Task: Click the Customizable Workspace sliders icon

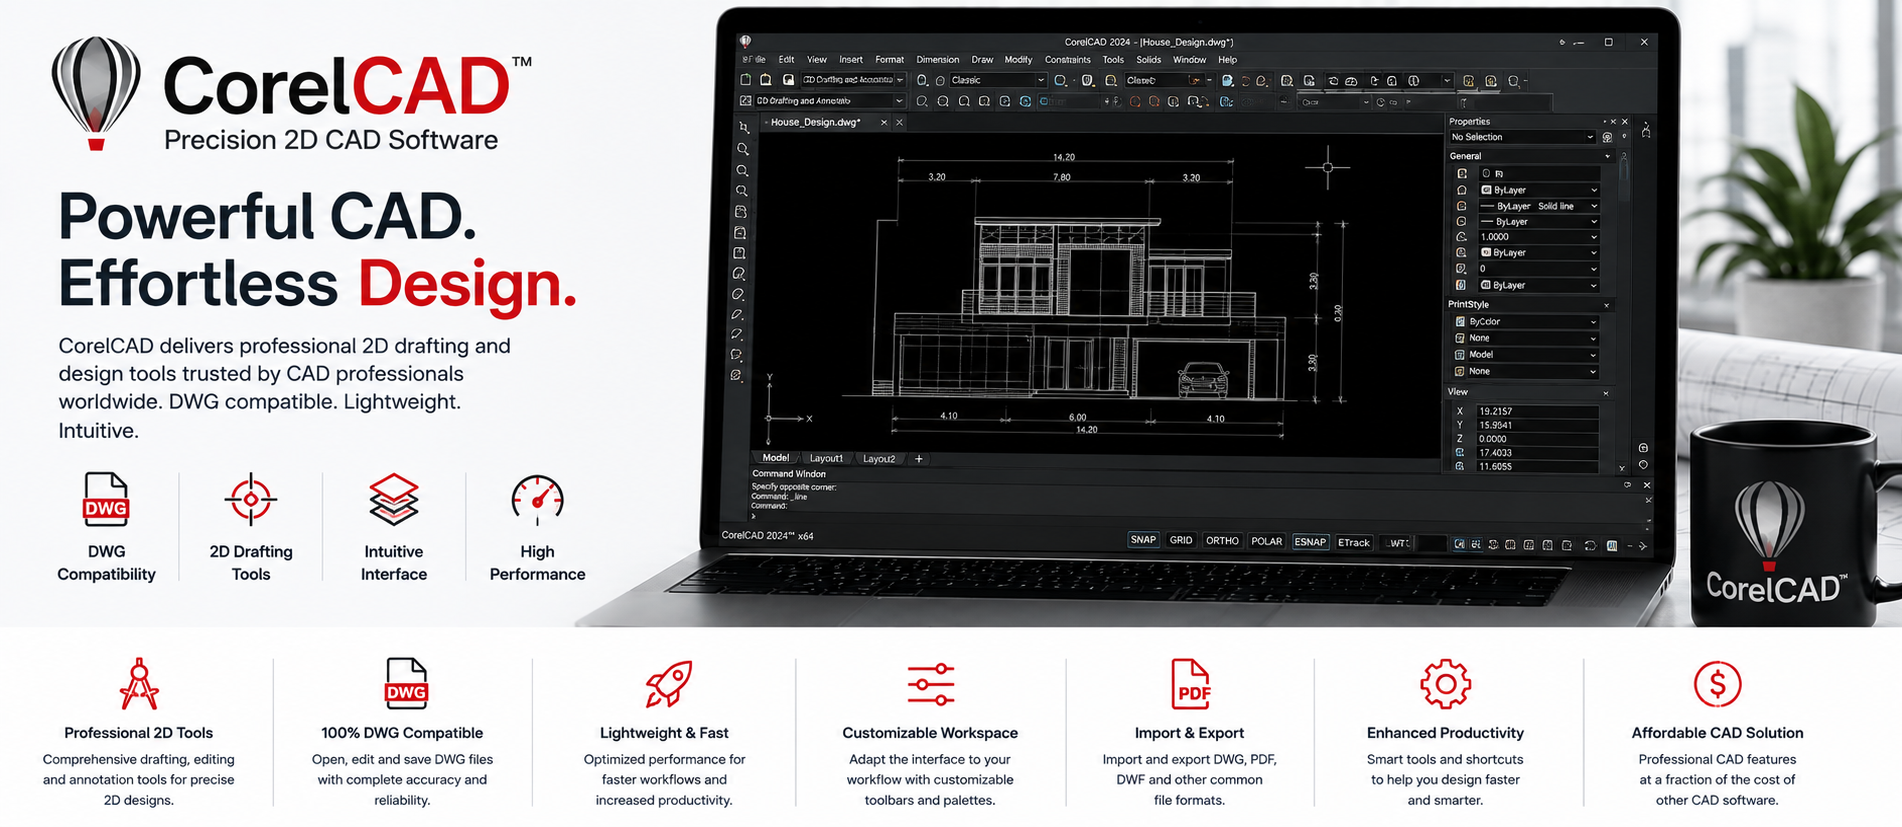Action: [931, 684]
